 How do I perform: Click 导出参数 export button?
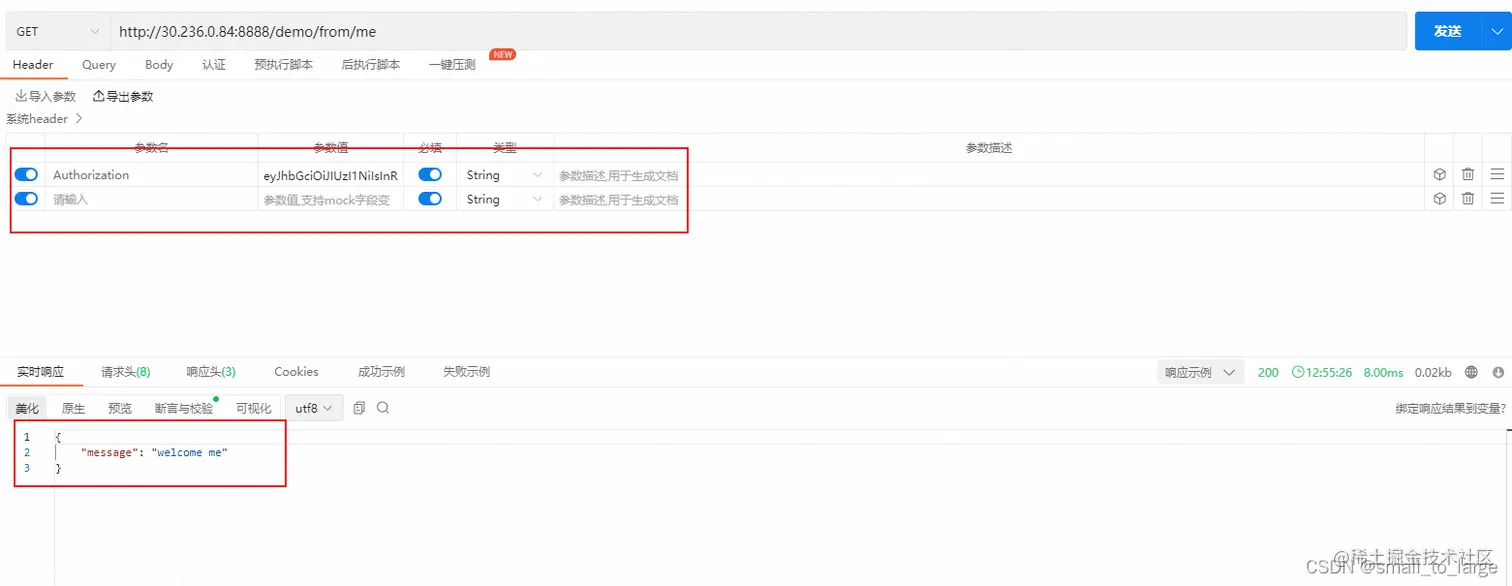point(123,96)
